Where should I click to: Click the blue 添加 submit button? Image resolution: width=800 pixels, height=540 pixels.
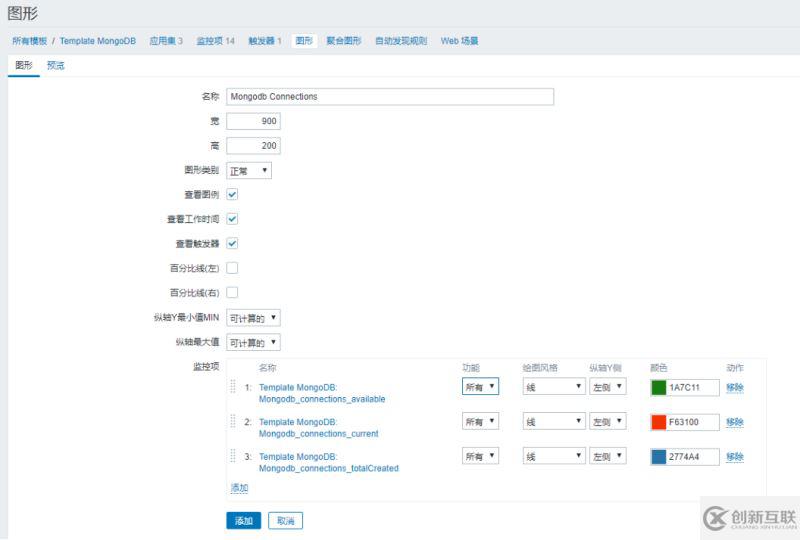click(243, 521)
